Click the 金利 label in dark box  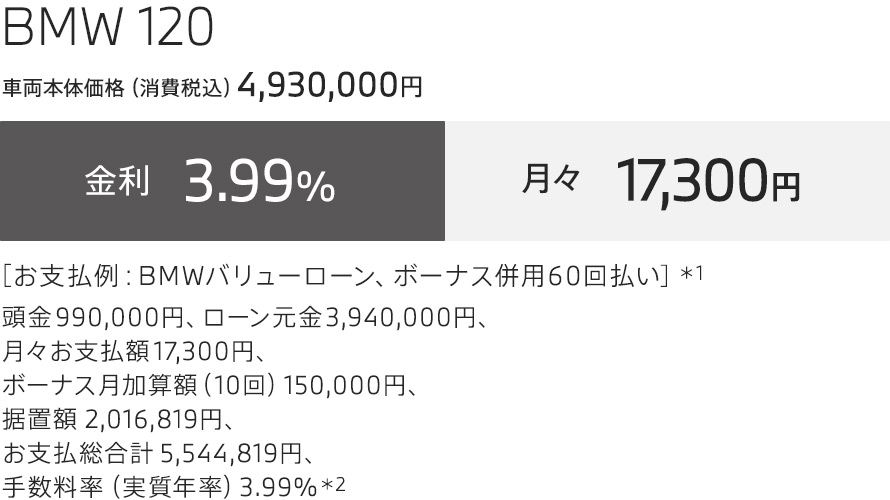pyautogui.click(x=117, y=181)
